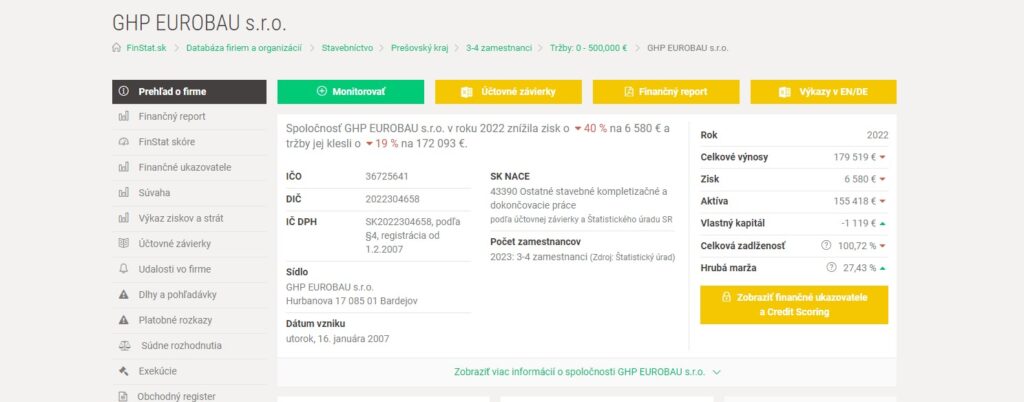Open Prehľad o firme sidebar item
Image resolution: width=1024 pixels, height=402 pixels.
pos(189,92)
